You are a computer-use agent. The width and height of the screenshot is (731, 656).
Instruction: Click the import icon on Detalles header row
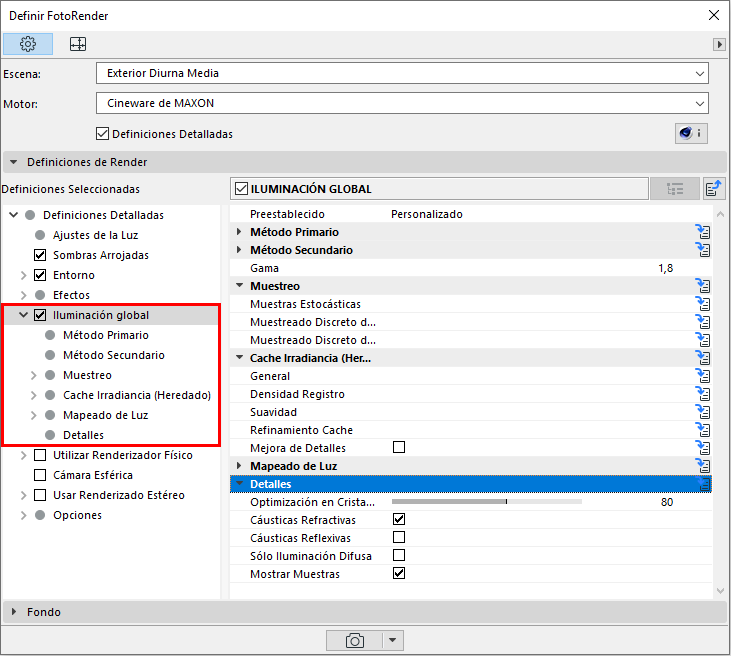[703, 484]
